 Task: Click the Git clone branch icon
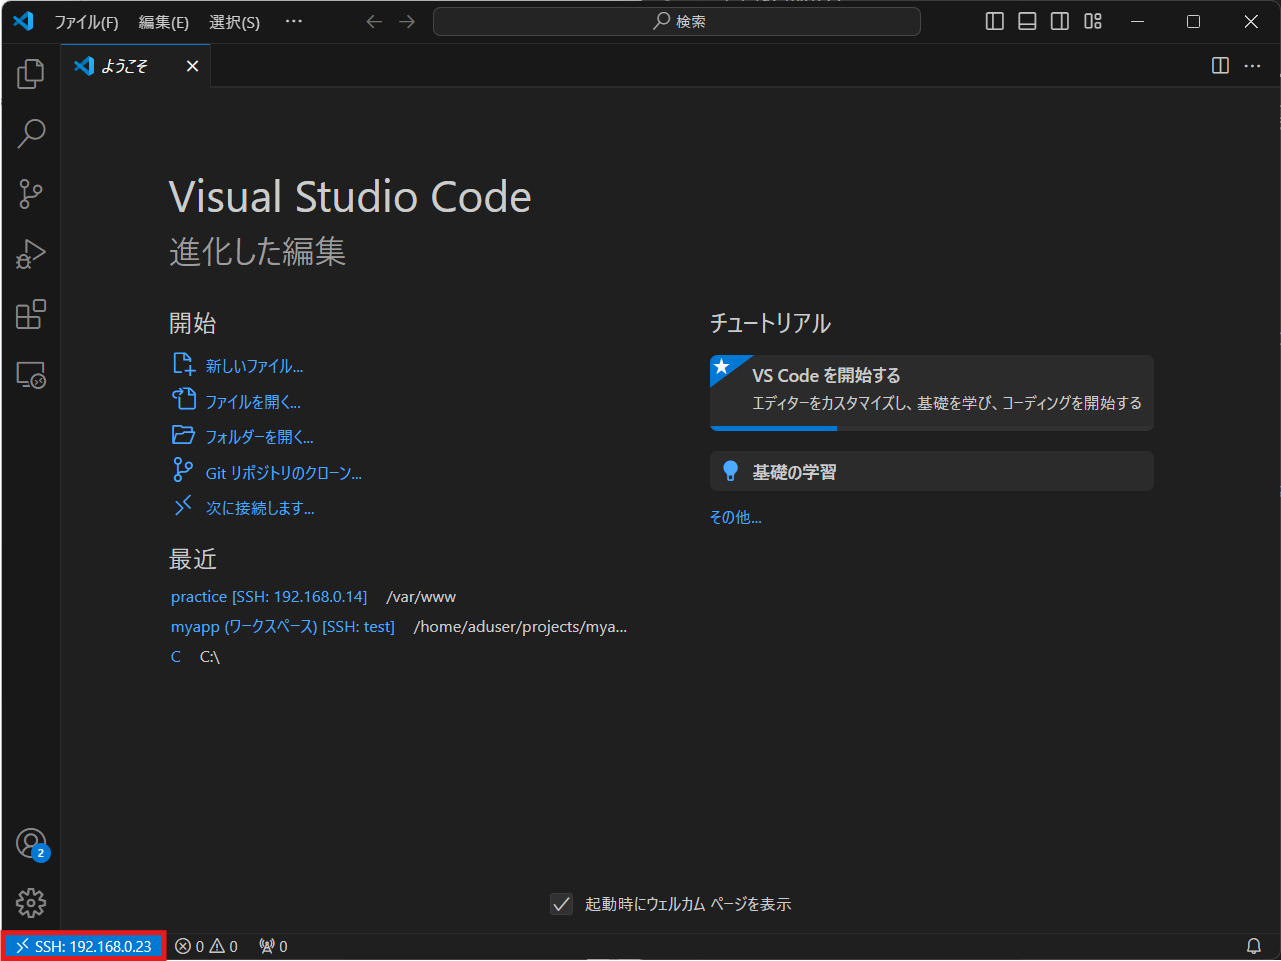click(183, 470)
